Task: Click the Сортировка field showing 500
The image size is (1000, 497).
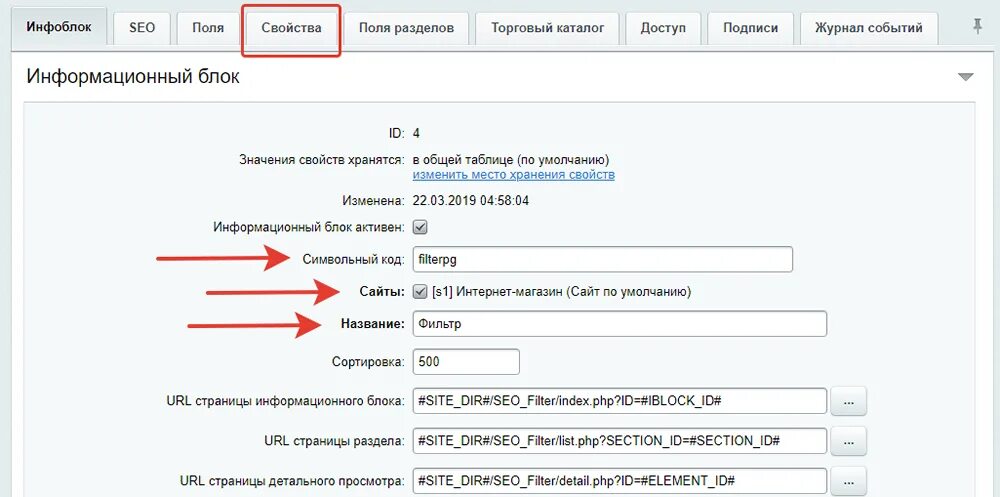Action: [466, 362]
